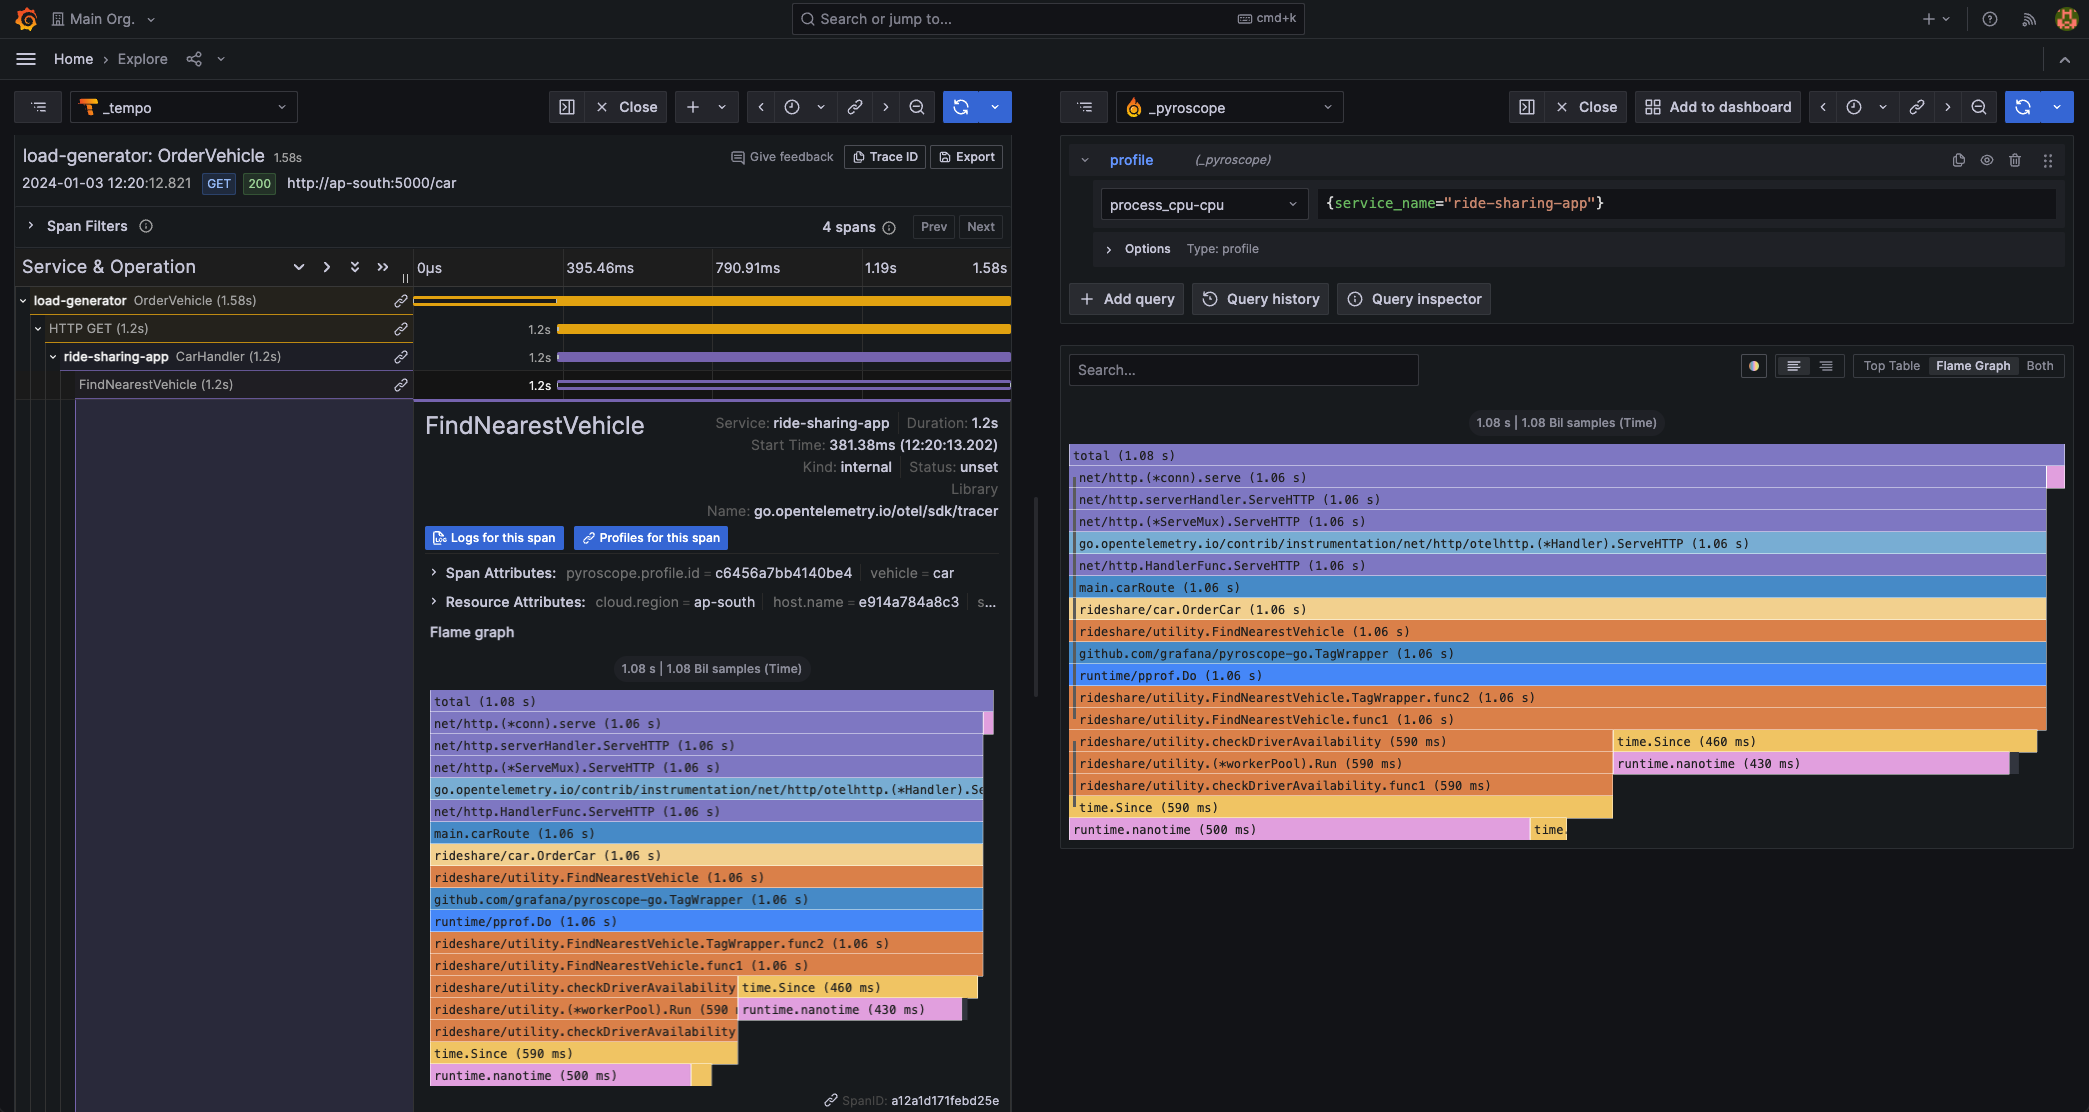Open profiles for this span
2089x1112 pixels.
[650, 538]
